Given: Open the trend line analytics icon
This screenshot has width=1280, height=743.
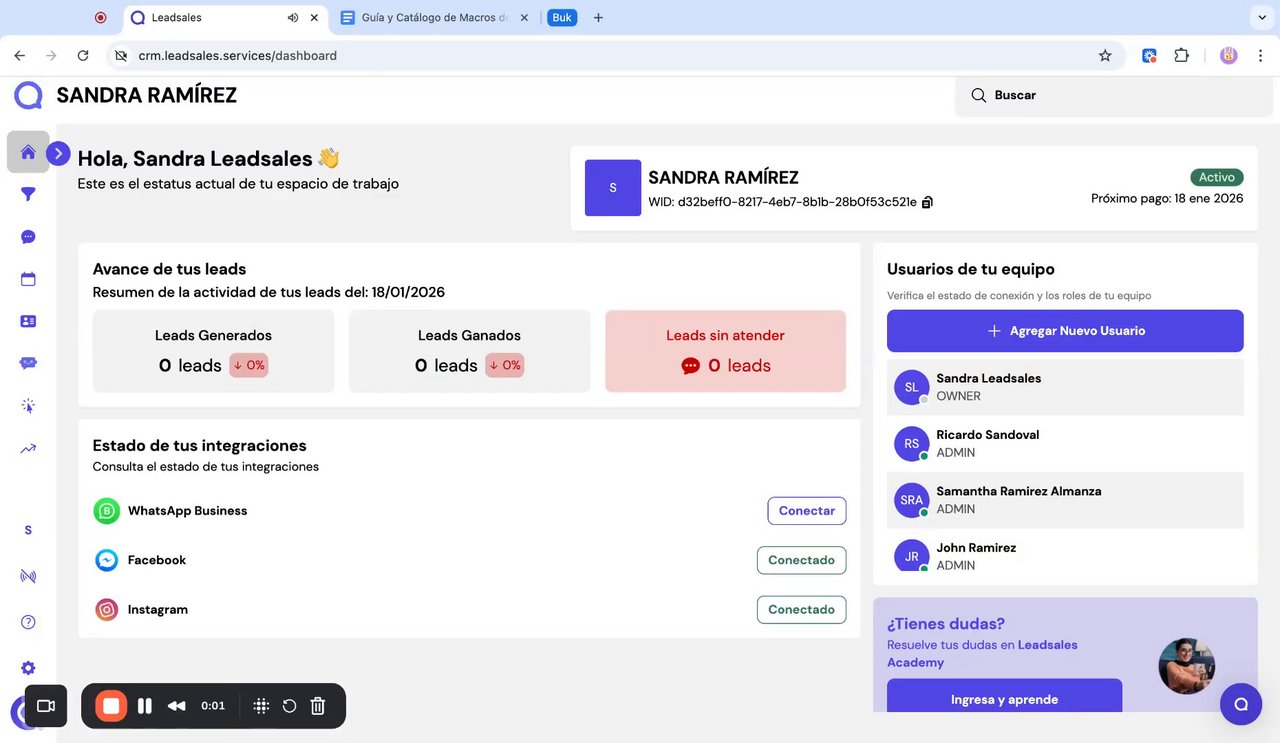Looking at the screenshot, I should 28,448.
